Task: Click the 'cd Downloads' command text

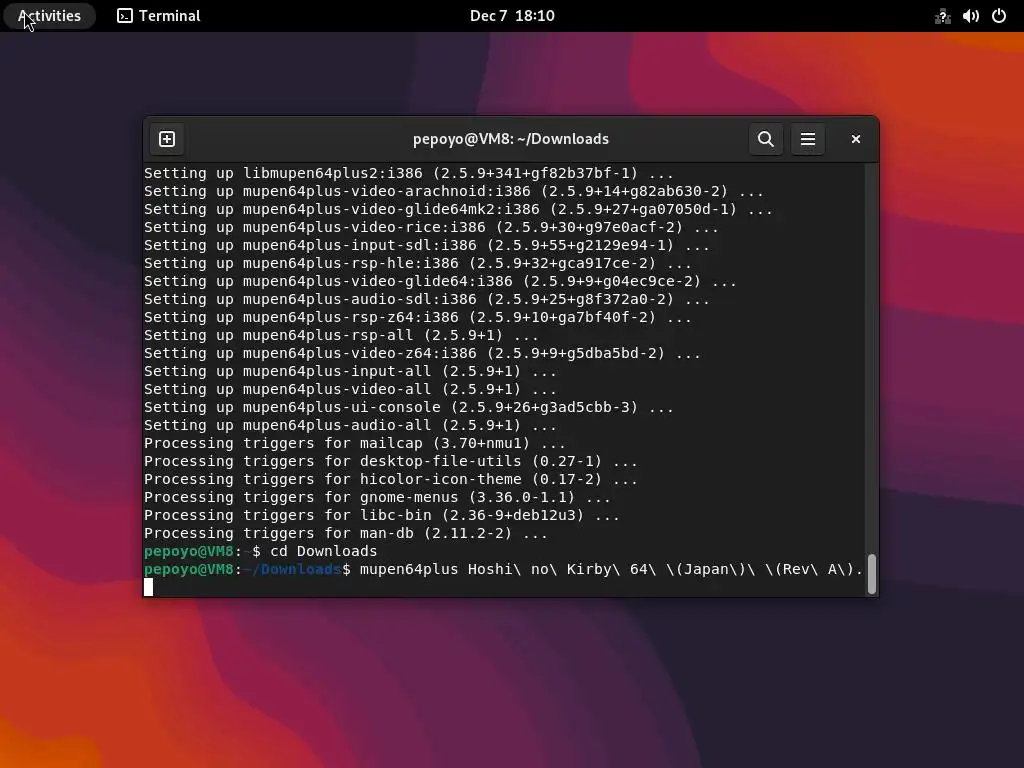Action: pos(324,551)
